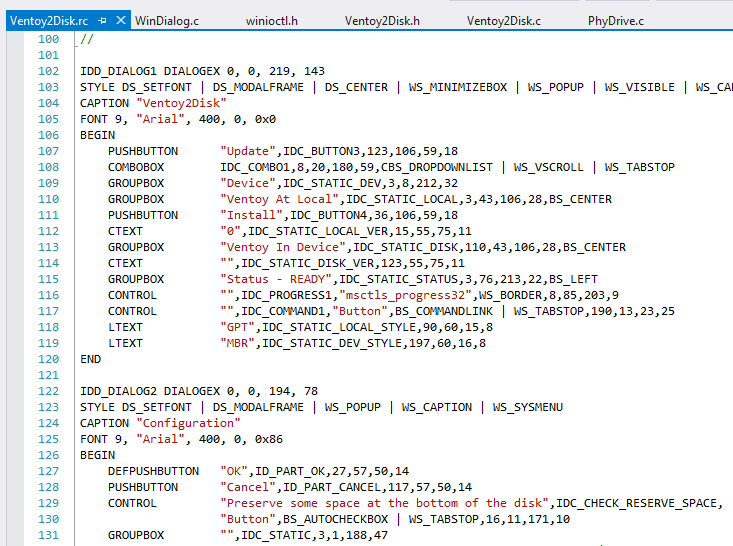The height and width of the screenshot is (546, 733).
Task: Click the END keyword on line 120
Action: point(90,359)
